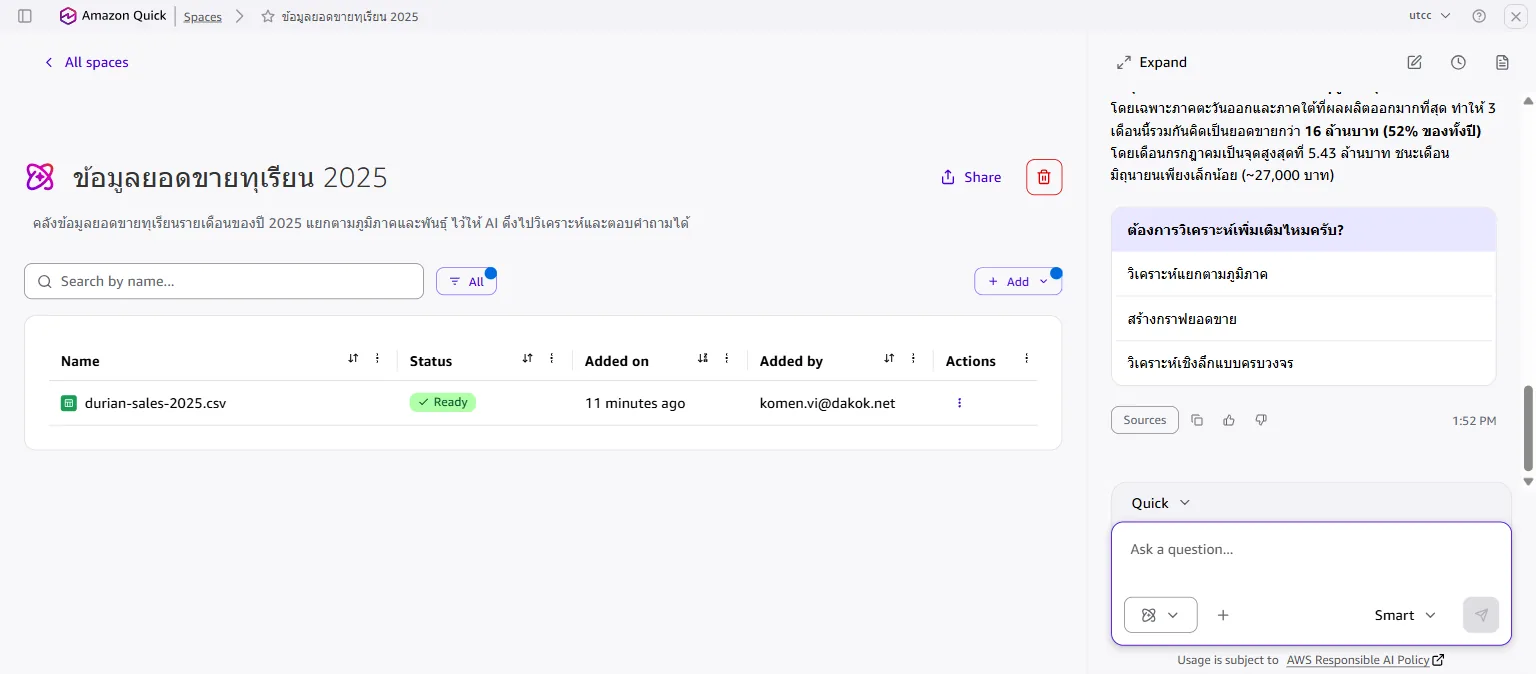
Task: Click the Search by name field
Action: point(224,281)
